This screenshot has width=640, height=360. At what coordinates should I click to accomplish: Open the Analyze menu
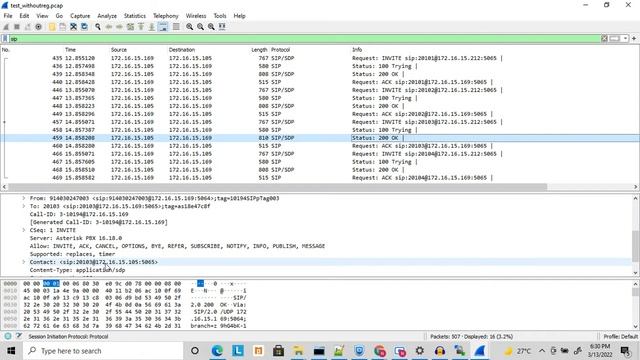point(107,16)
